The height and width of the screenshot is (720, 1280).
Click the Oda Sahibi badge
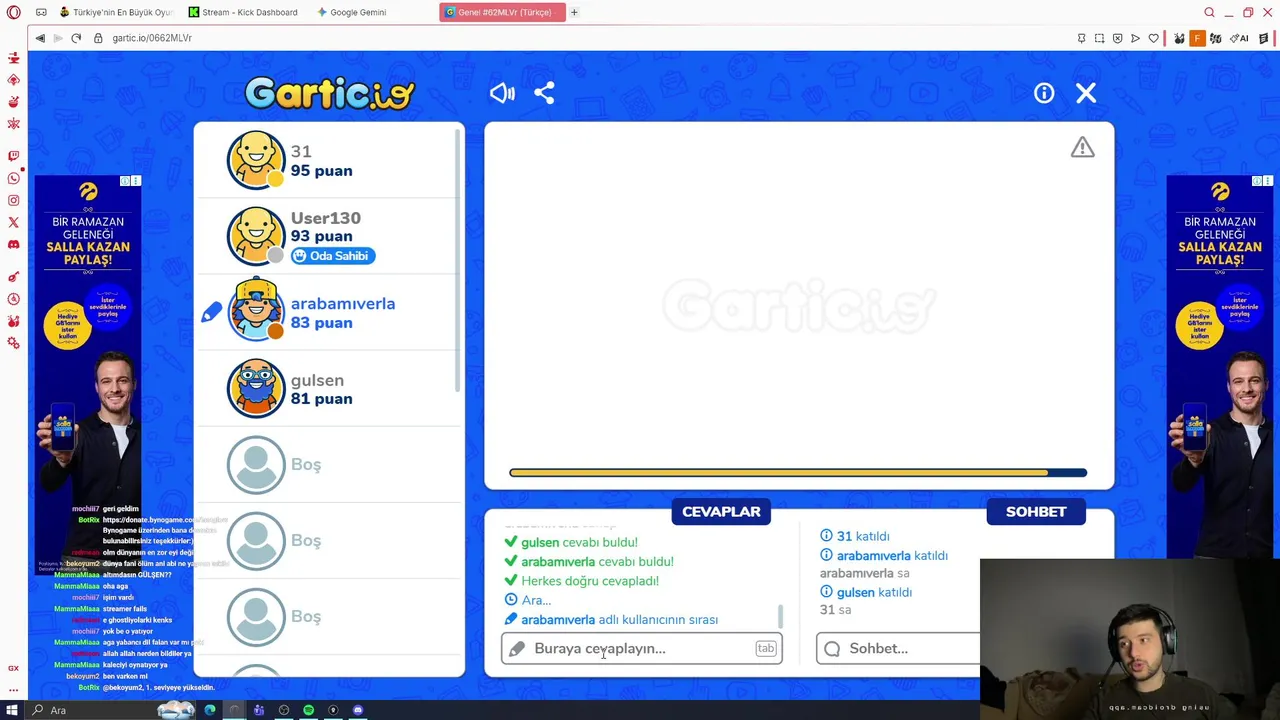(x=333, y=256)
